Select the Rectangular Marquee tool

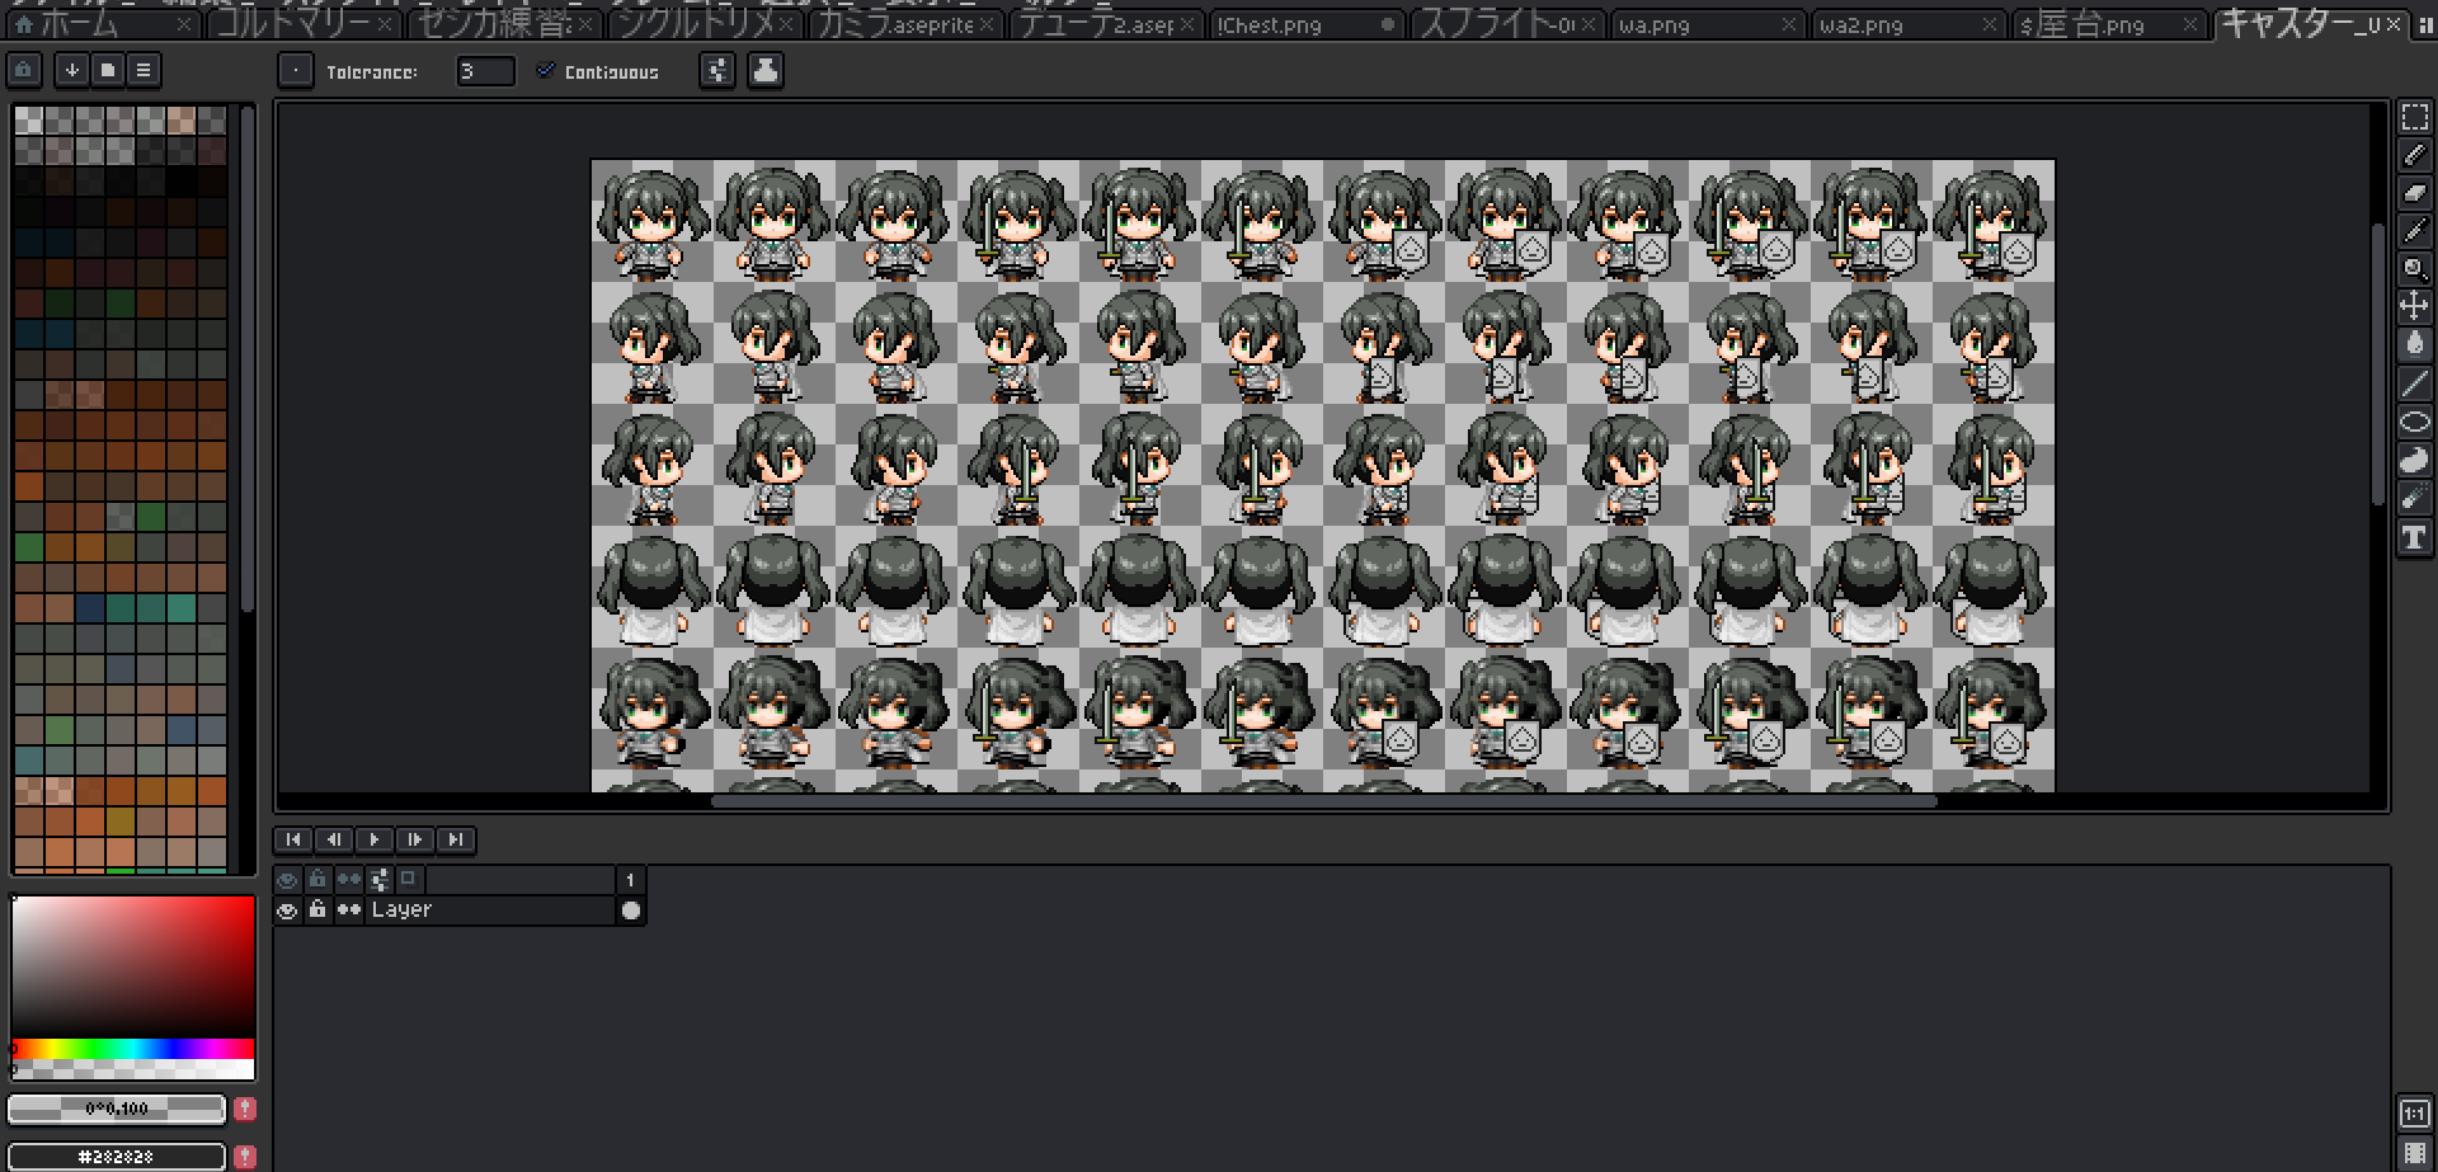(x=2414, y=117)
